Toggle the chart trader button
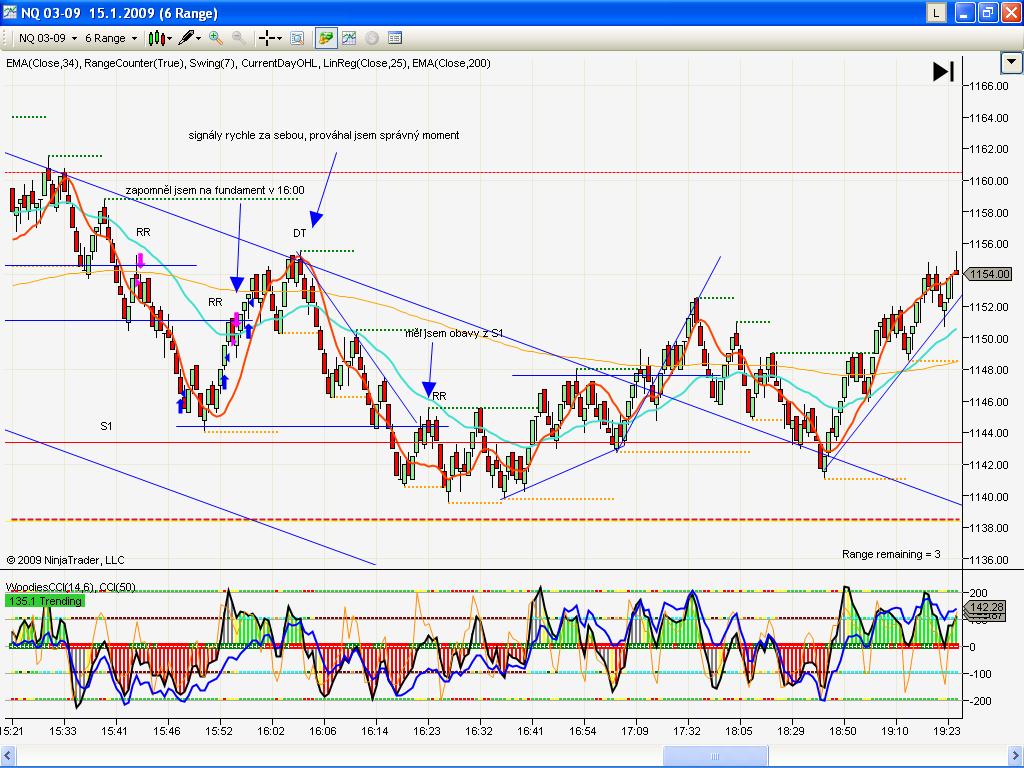1024x768 pixels. [326, 38]
